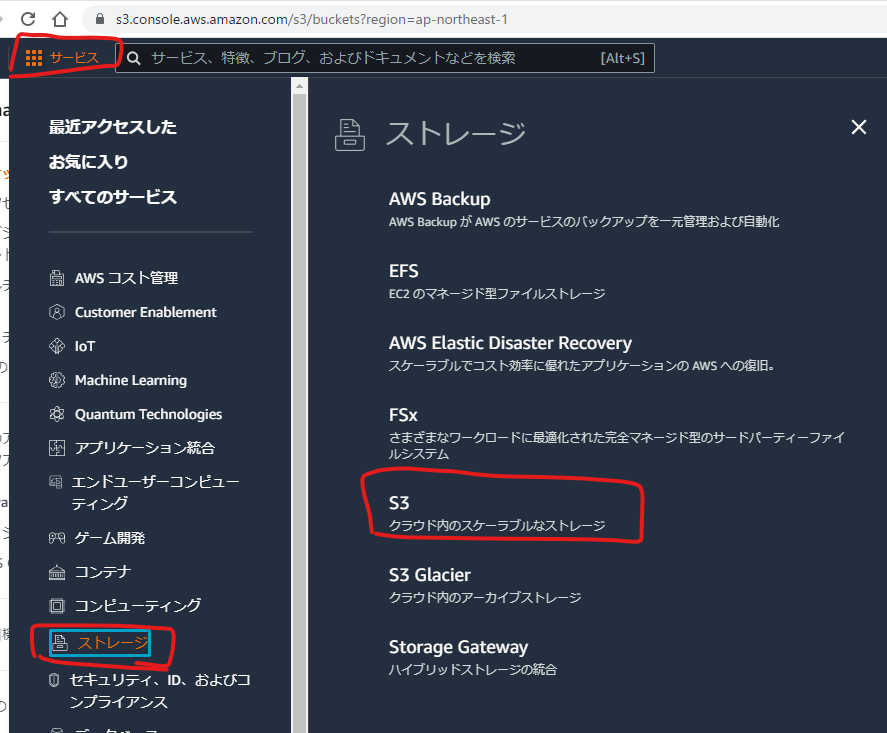887x733 pixels.
Task: Click the large ストレージ header icon
Action: (350, 135)
